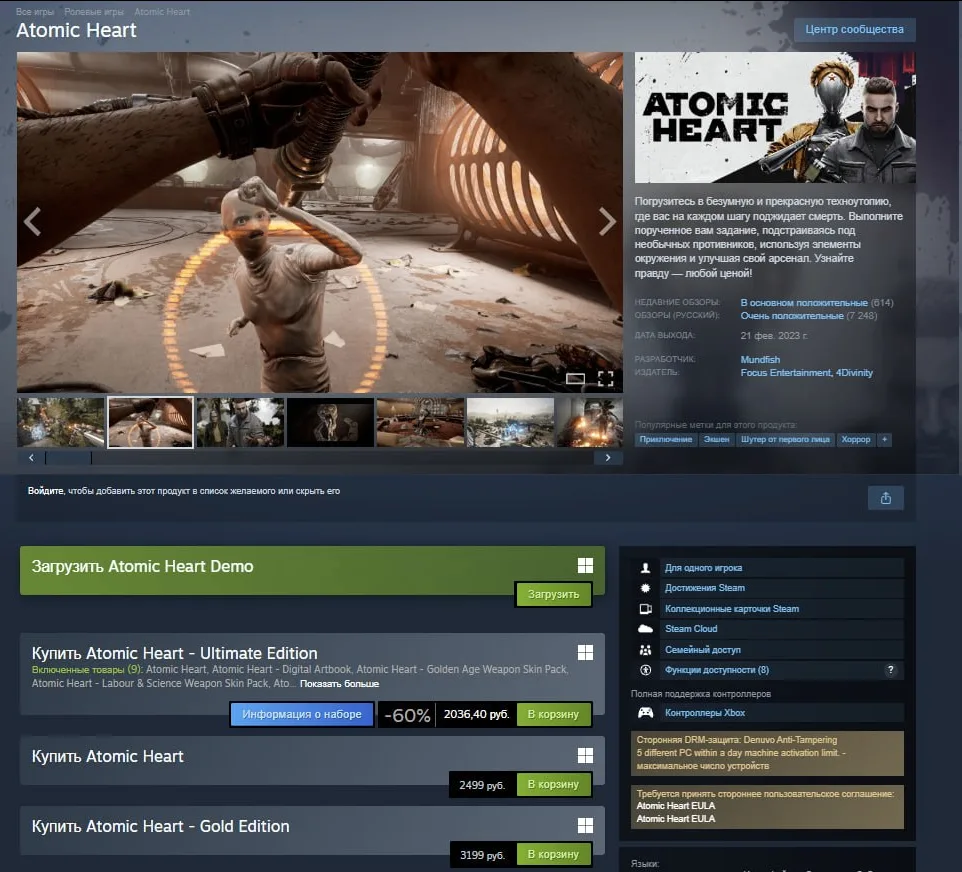Viewport: 962px width, 872px height.
Task: Open Достижения Steam link
Action: click(x=705, y=588)
